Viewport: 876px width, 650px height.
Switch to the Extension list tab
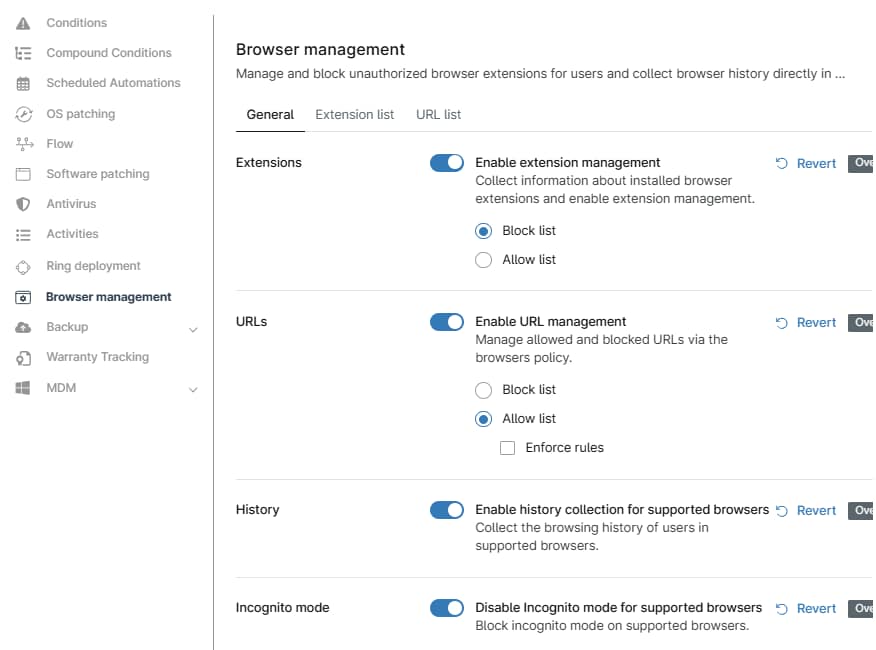(x=355, y=115)
